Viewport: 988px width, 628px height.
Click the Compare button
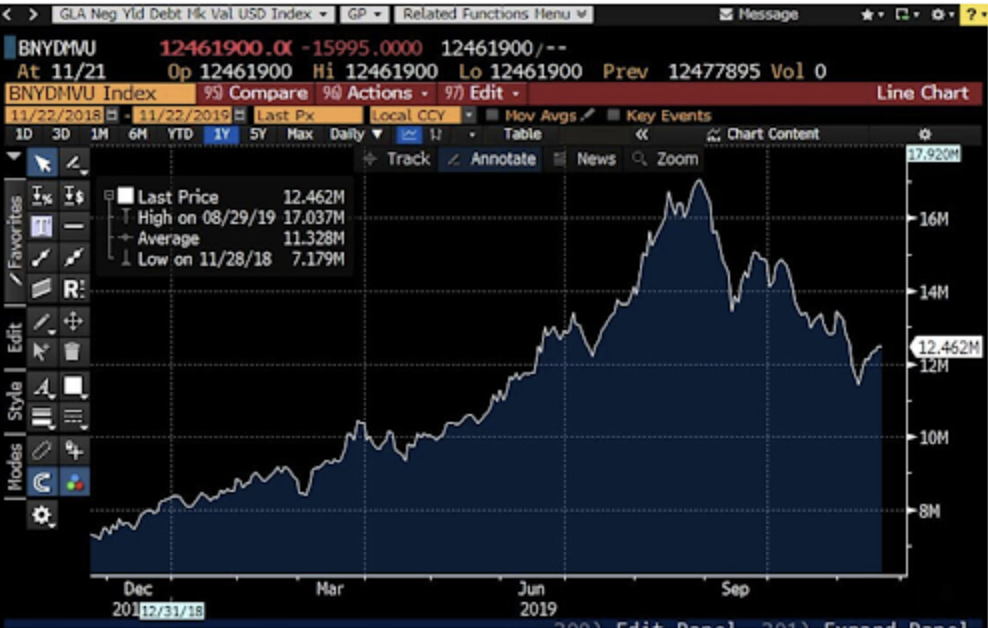(x=255, y=93)
